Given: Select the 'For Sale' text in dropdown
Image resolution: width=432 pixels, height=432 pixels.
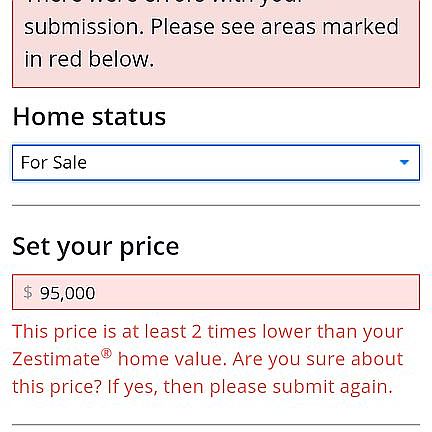Looking at the screenshot, I should pyautogui.click(x=54, y=163).
